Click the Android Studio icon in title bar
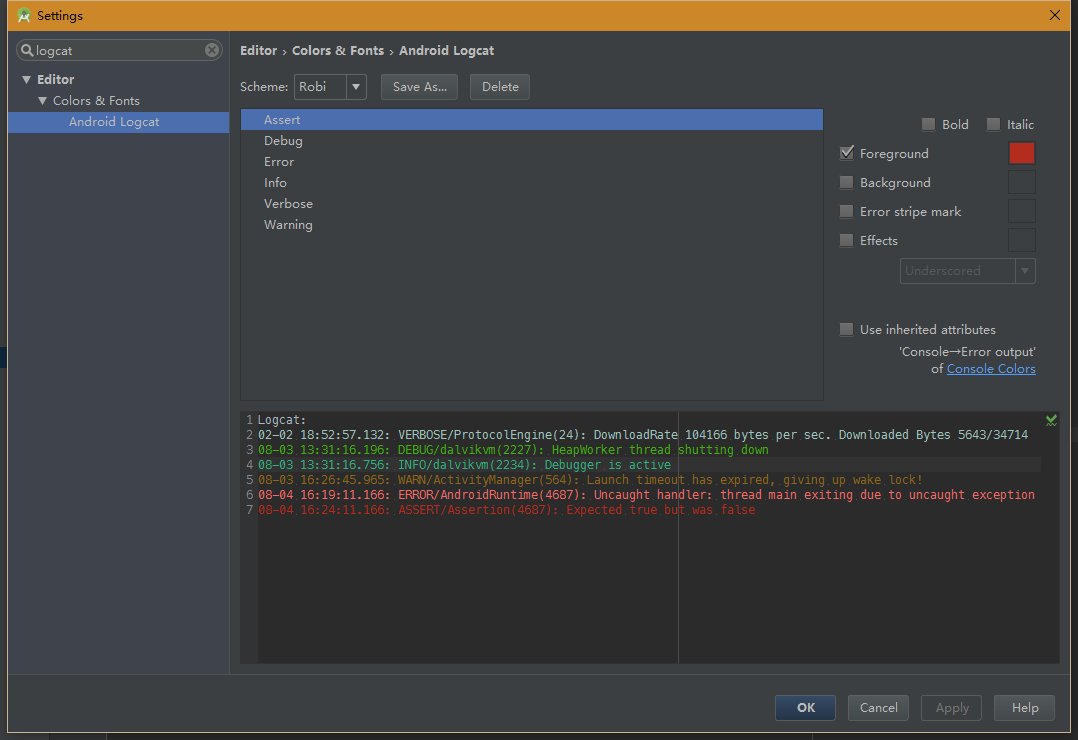This screenshot has height=740, width=1078. [24, 15]
